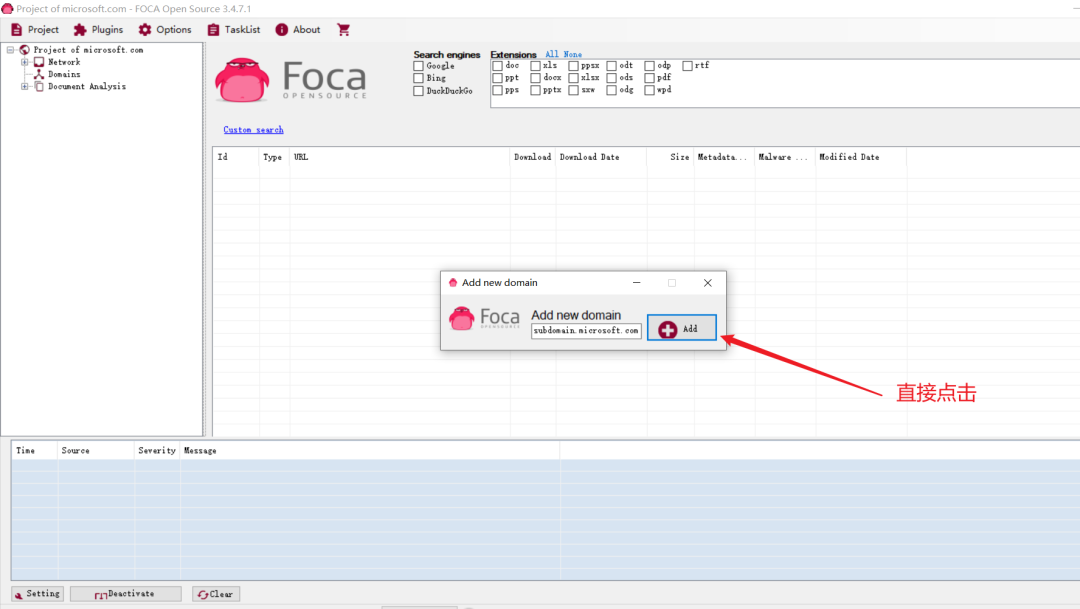Click the Clear log button
This screenshot has width=1080, height=609.
pyautogui.click(x=216, y=594)
